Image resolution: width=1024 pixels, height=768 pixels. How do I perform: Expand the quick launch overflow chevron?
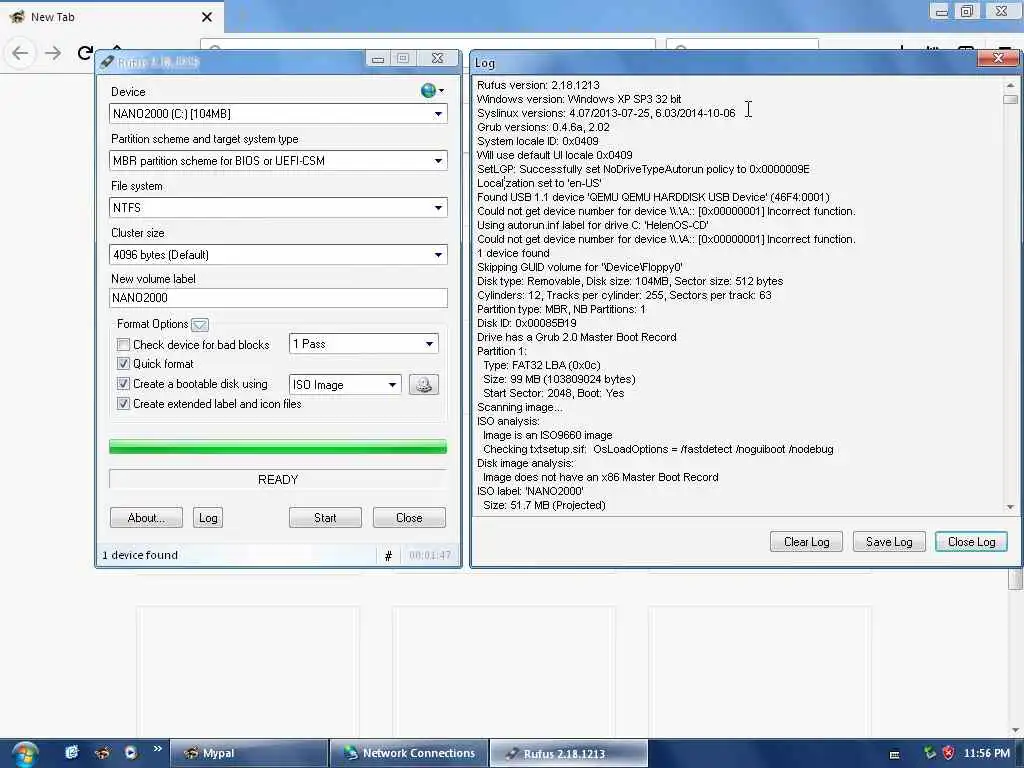tap(157, 748)
